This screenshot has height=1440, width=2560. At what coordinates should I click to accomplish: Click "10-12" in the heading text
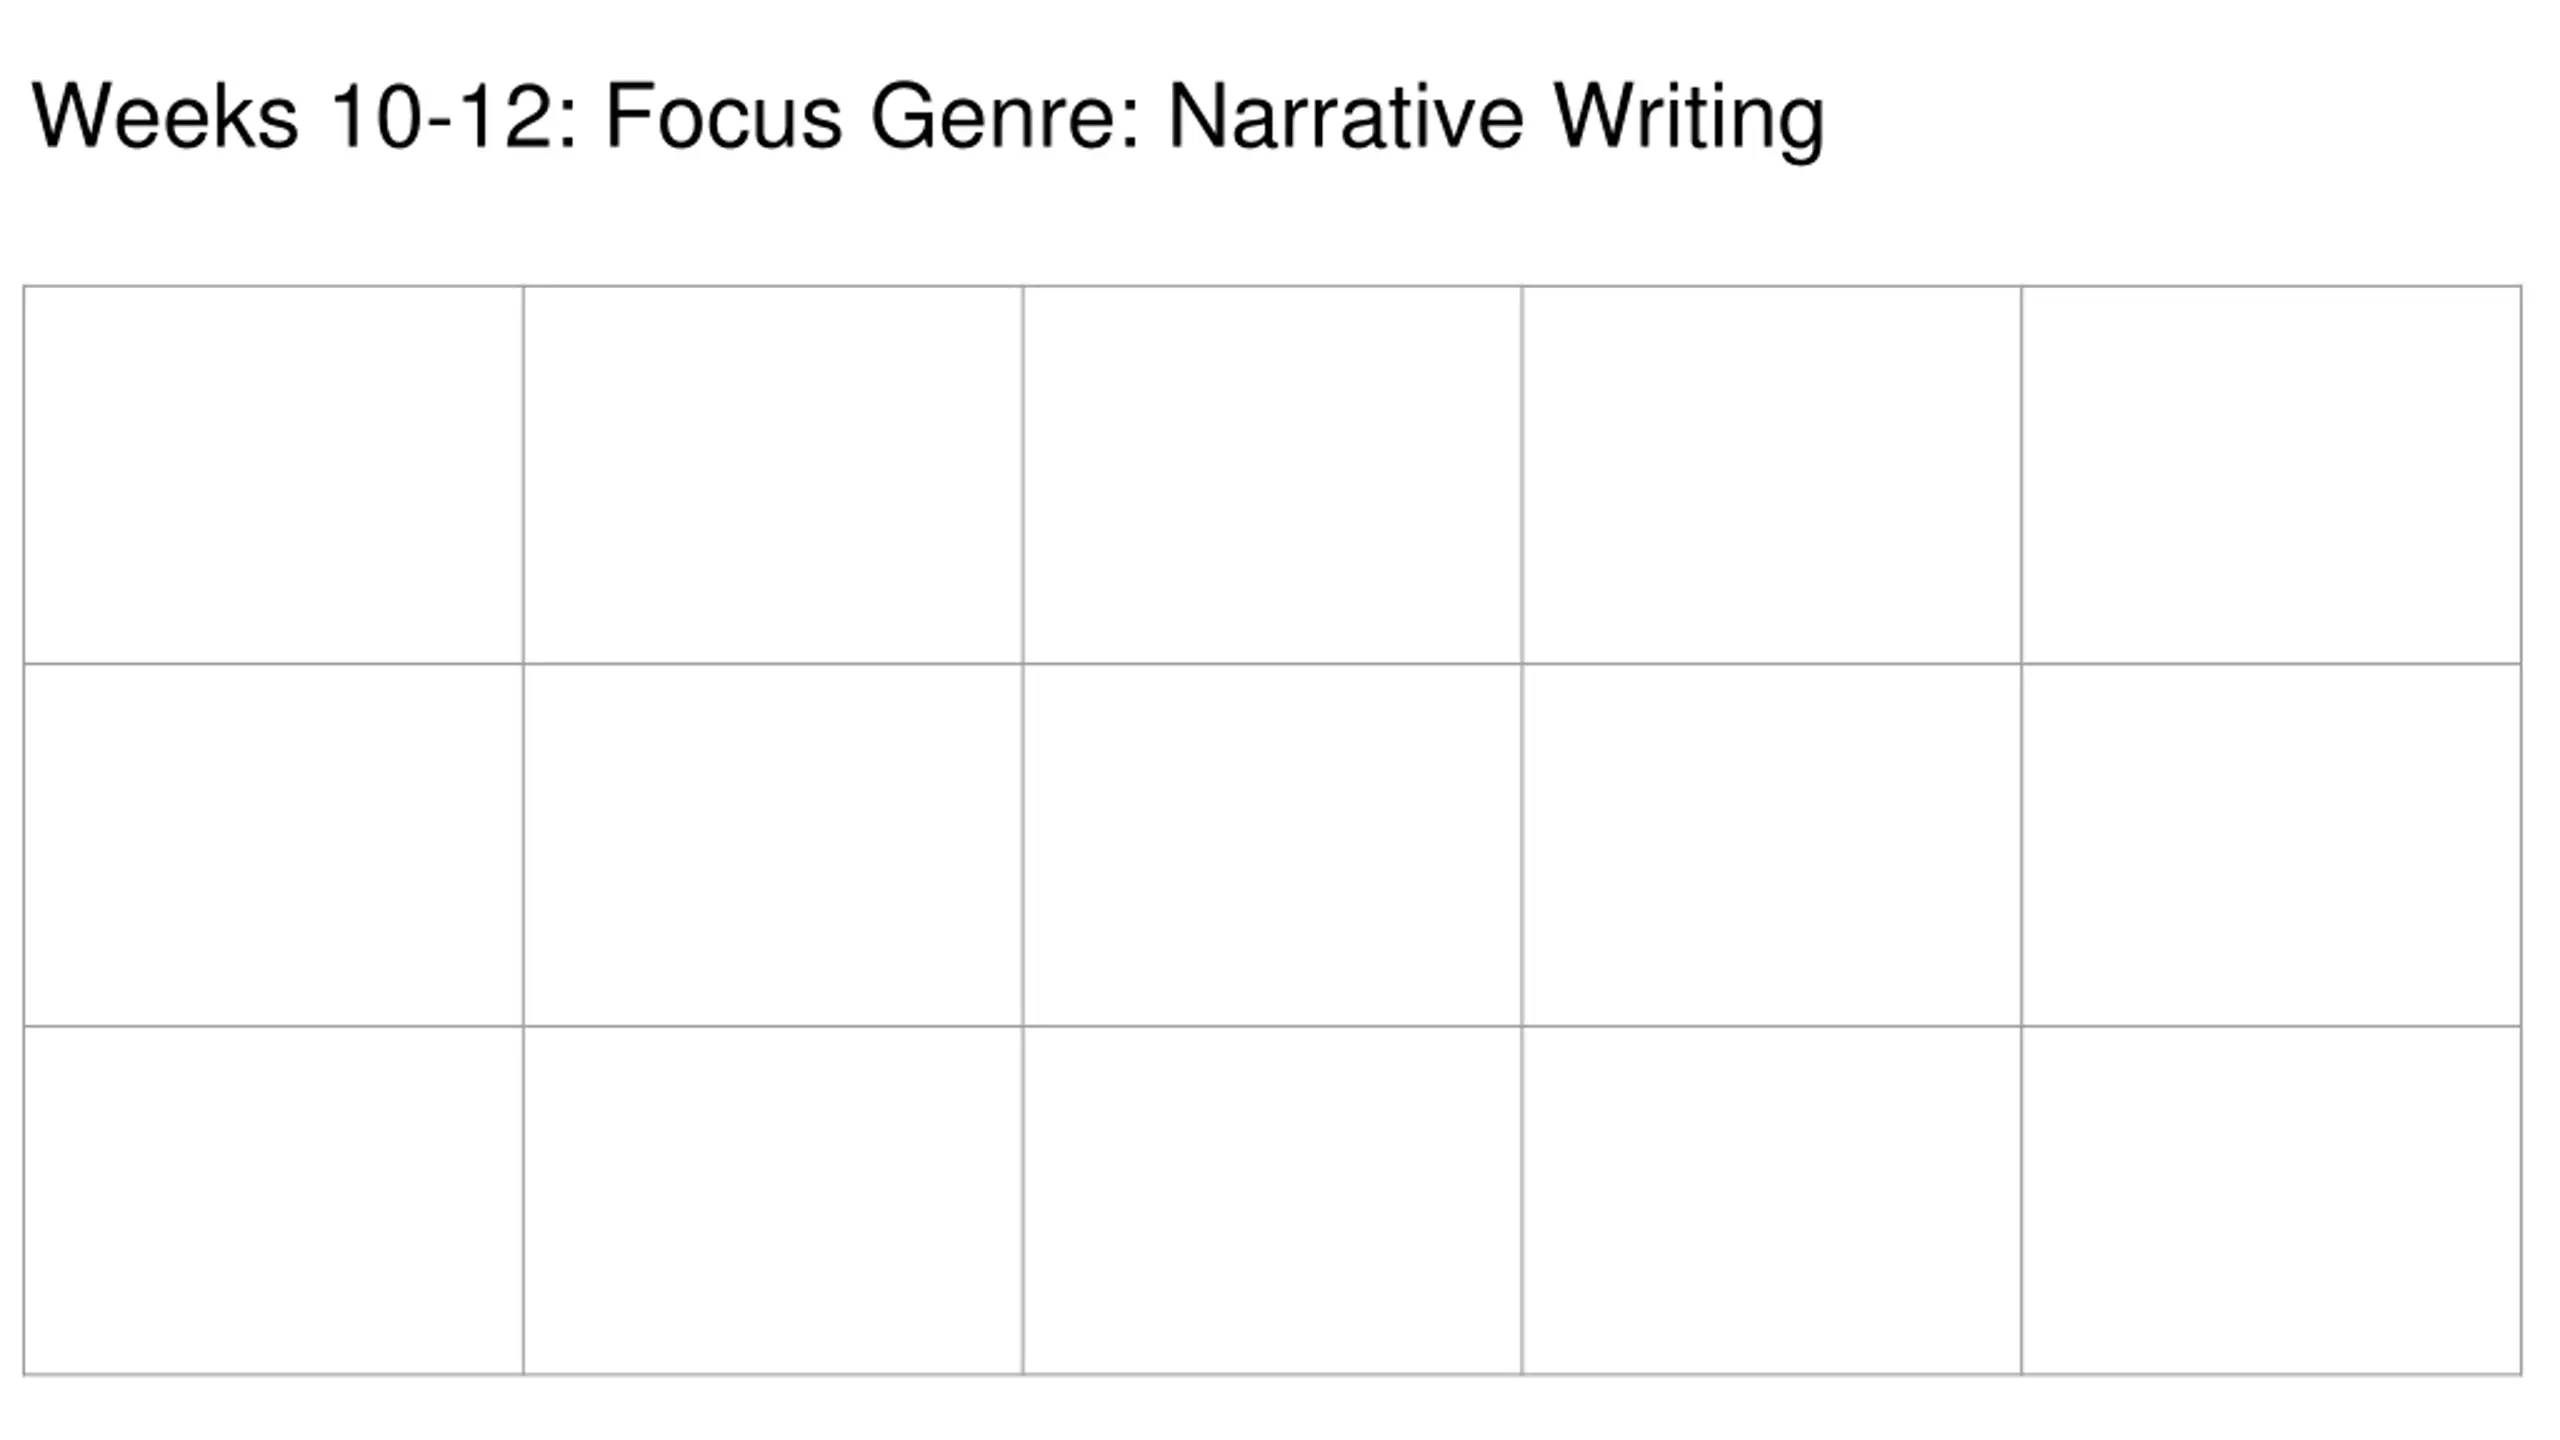click(441, 116)
